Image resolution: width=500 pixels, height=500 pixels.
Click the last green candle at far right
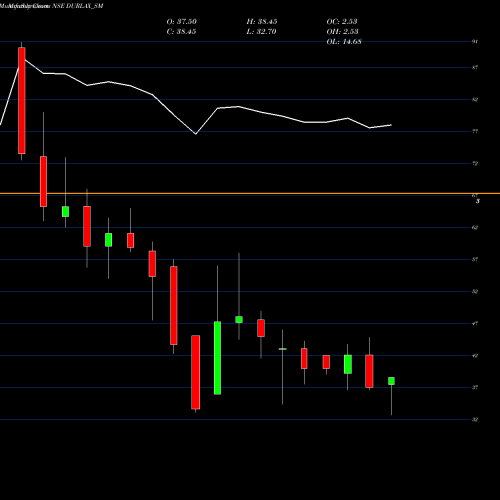click(x=391, y=381)
